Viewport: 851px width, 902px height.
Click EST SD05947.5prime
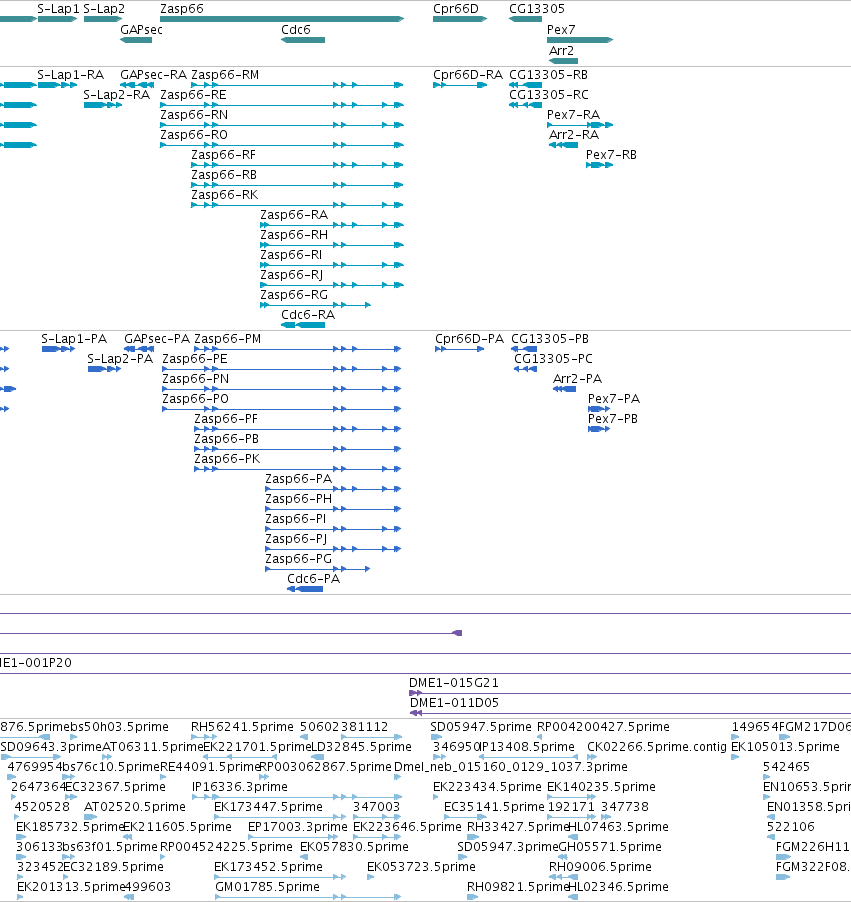(x=481, y=727)
